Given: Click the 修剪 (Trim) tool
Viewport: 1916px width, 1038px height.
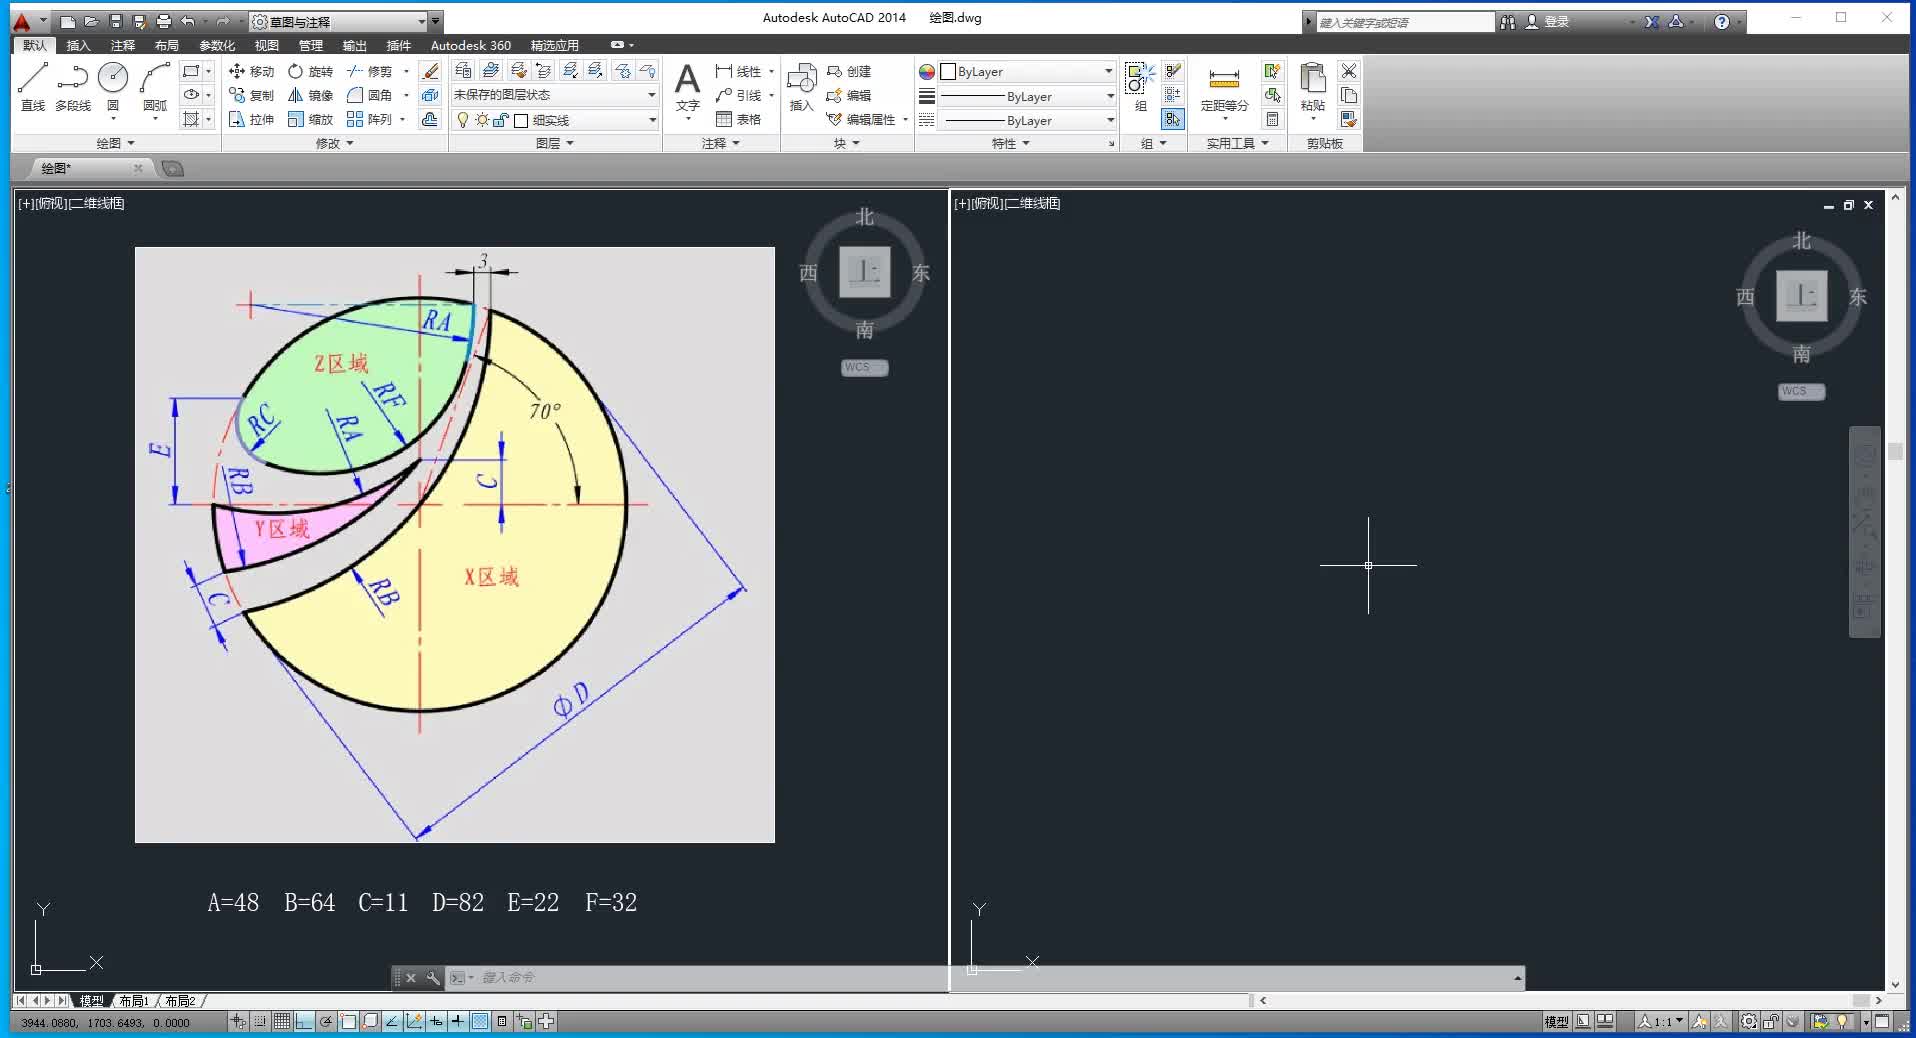Looking at the screenshot, I should pos(369,71).
